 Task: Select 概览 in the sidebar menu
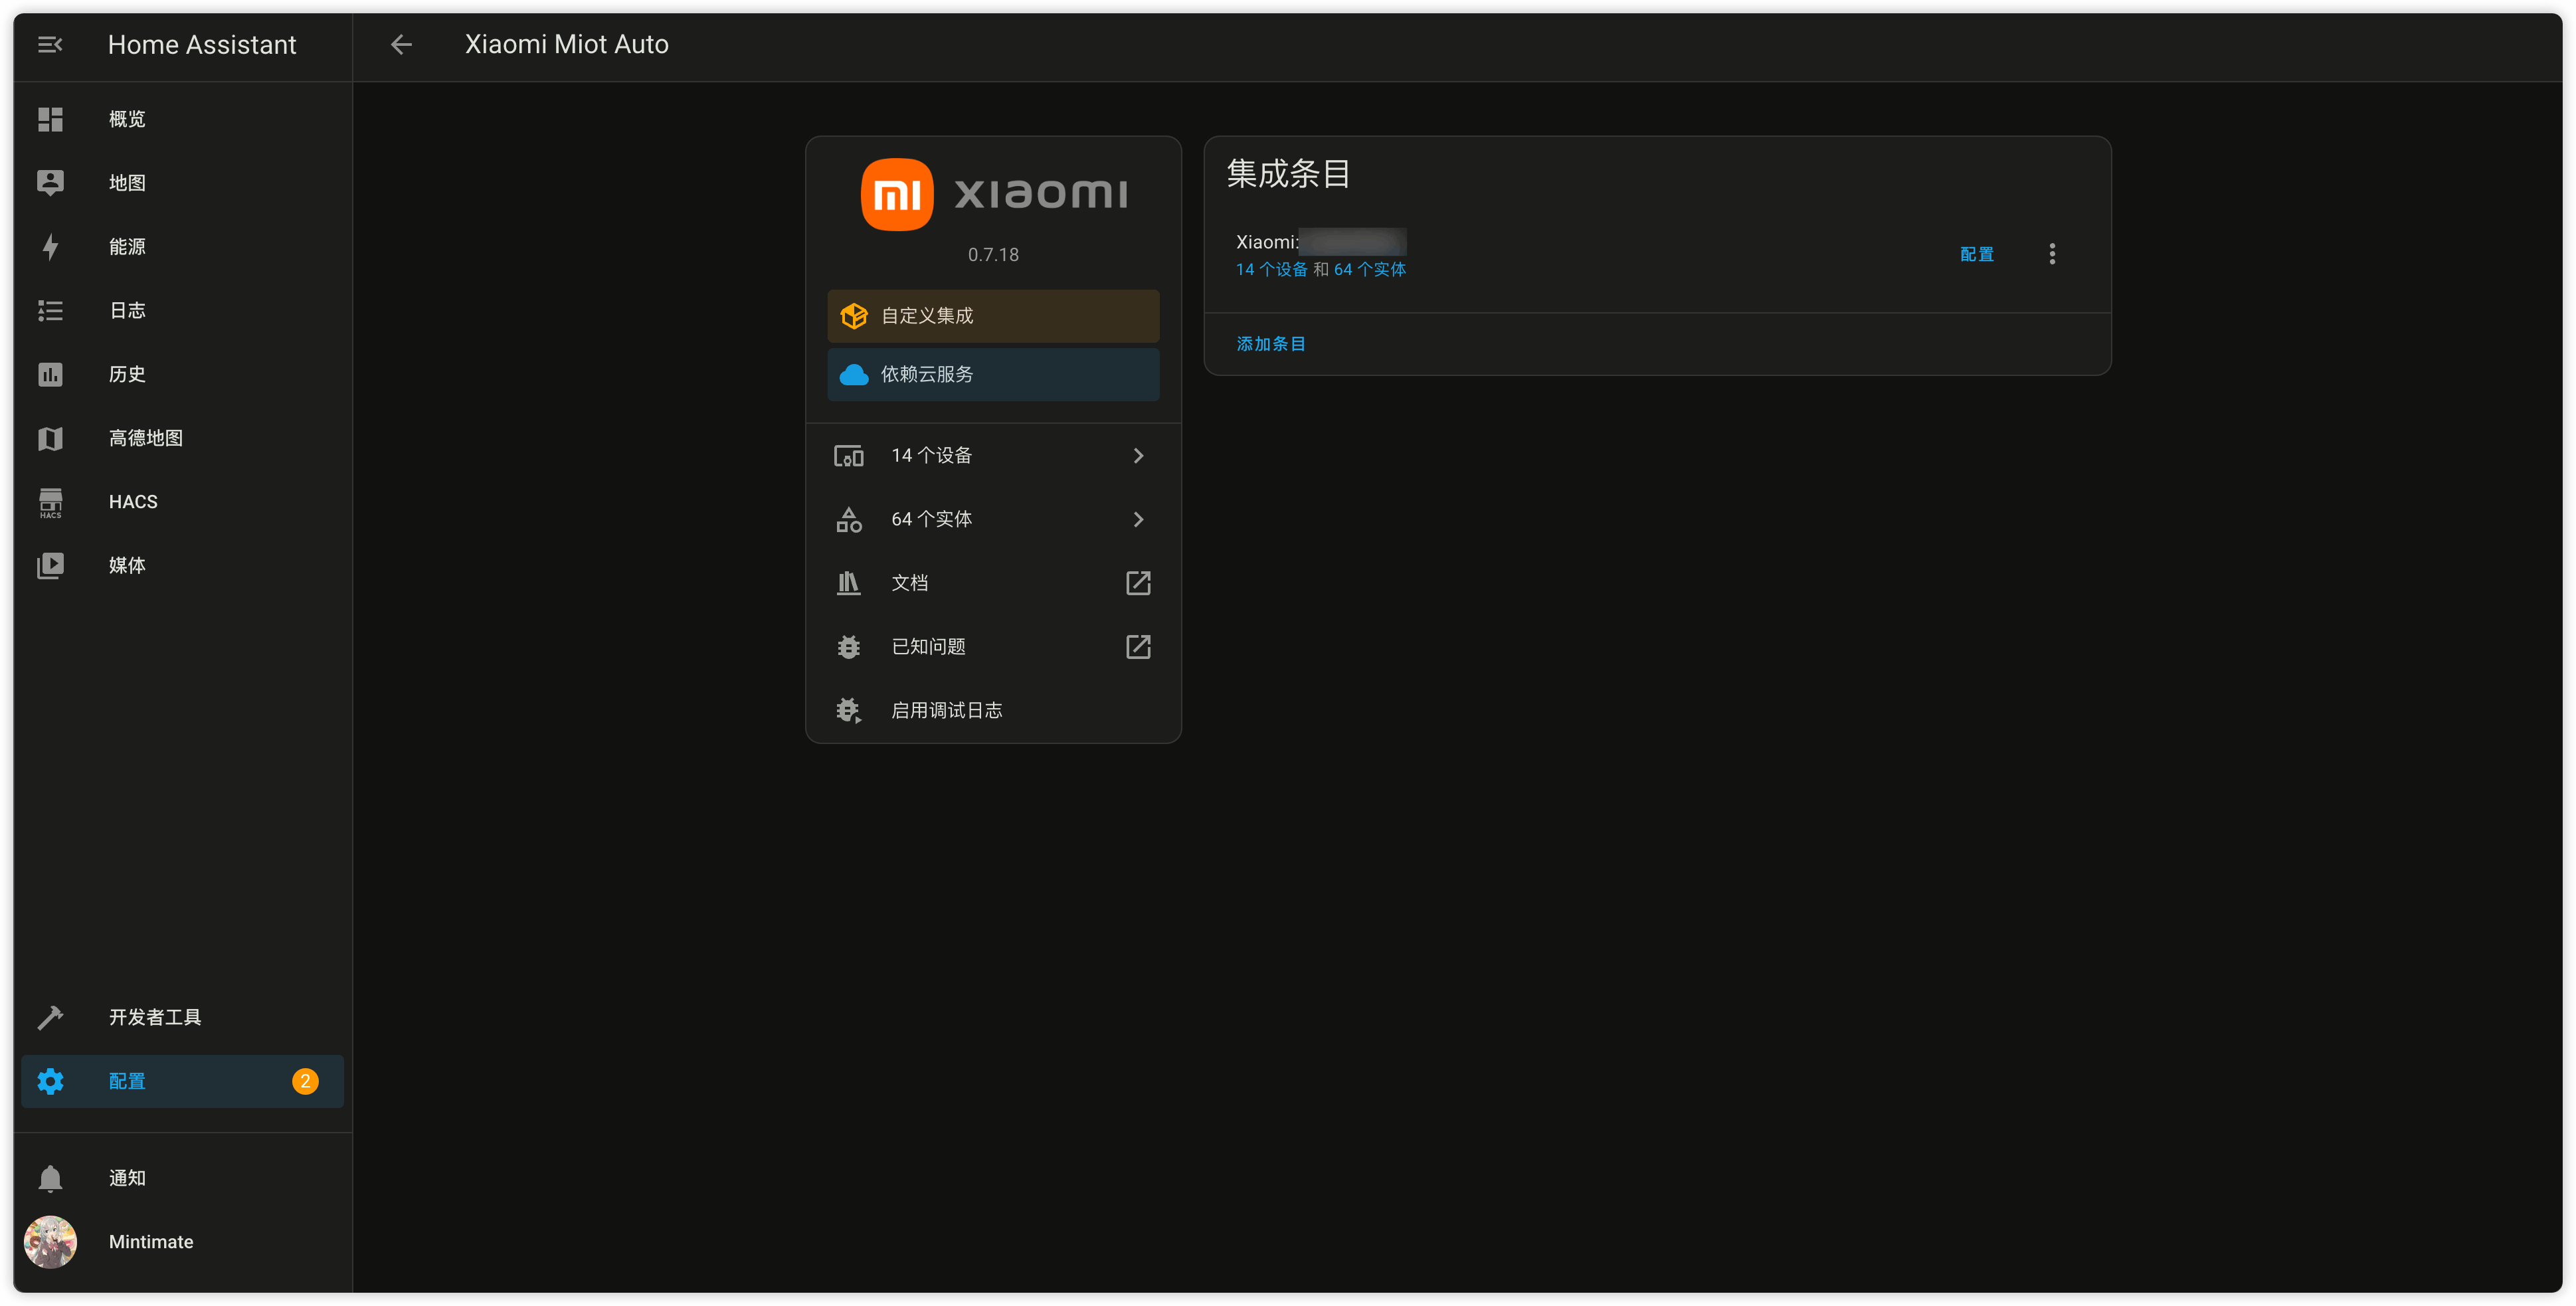tap(127, 119)
